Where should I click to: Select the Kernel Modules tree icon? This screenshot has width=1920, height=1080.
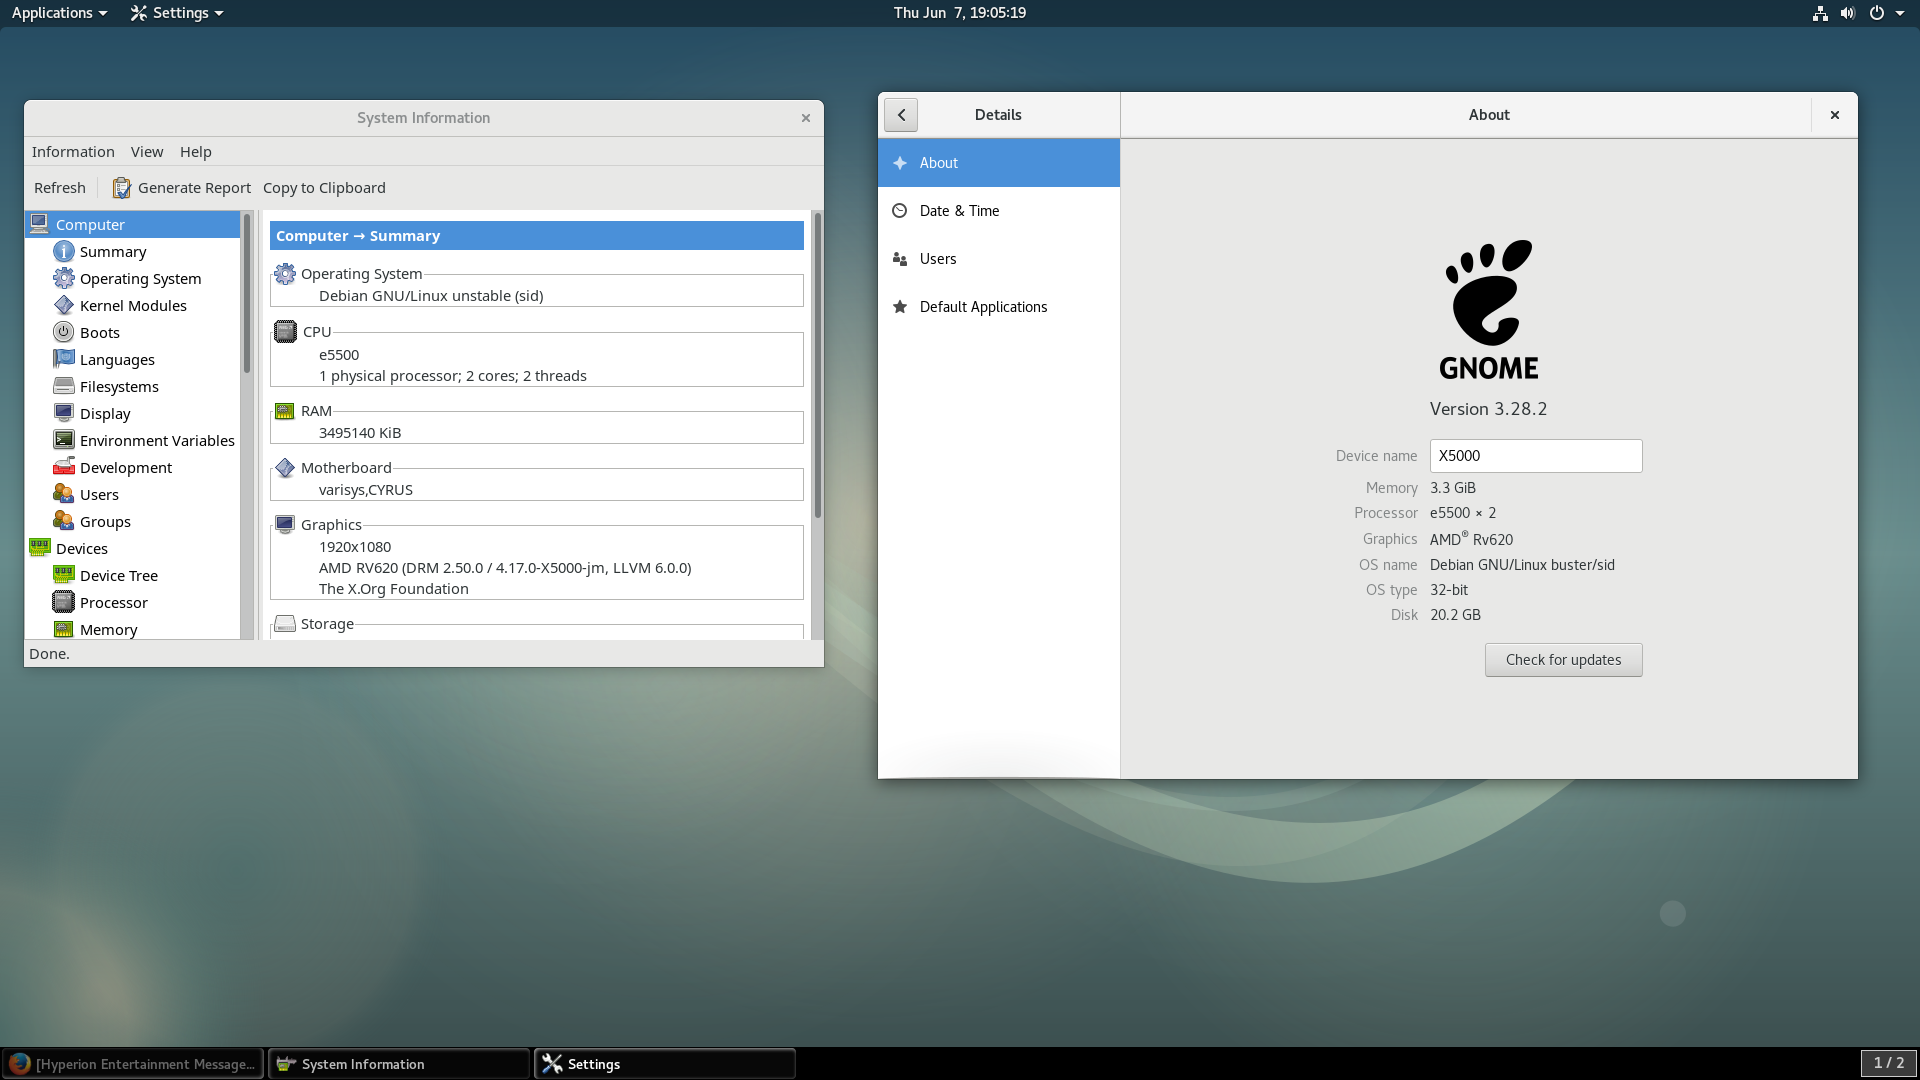(64, 305)
